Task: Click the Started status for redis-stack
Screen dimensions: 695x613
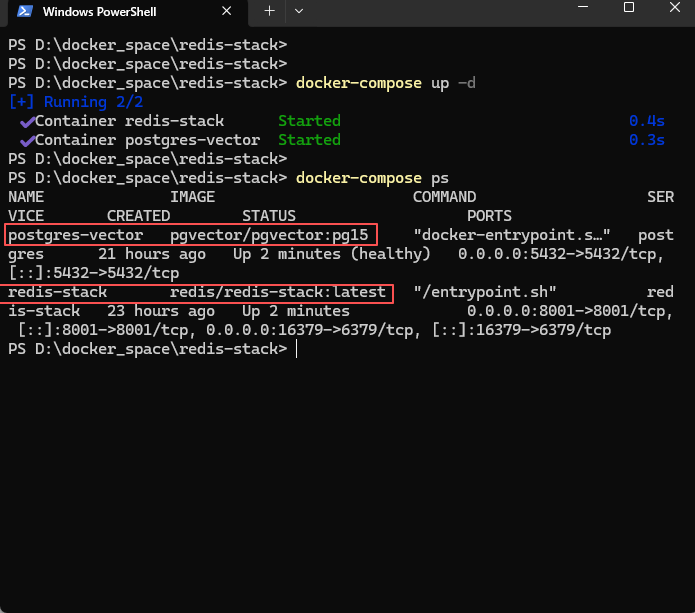Action: coord(309,121)
